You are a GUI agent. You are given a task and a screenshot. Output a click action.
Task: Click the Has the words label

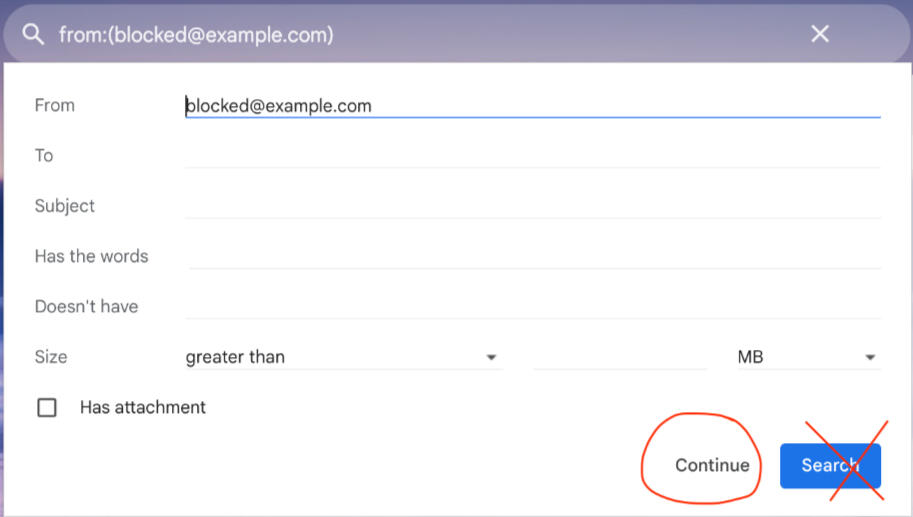click(x=91, y=256)
